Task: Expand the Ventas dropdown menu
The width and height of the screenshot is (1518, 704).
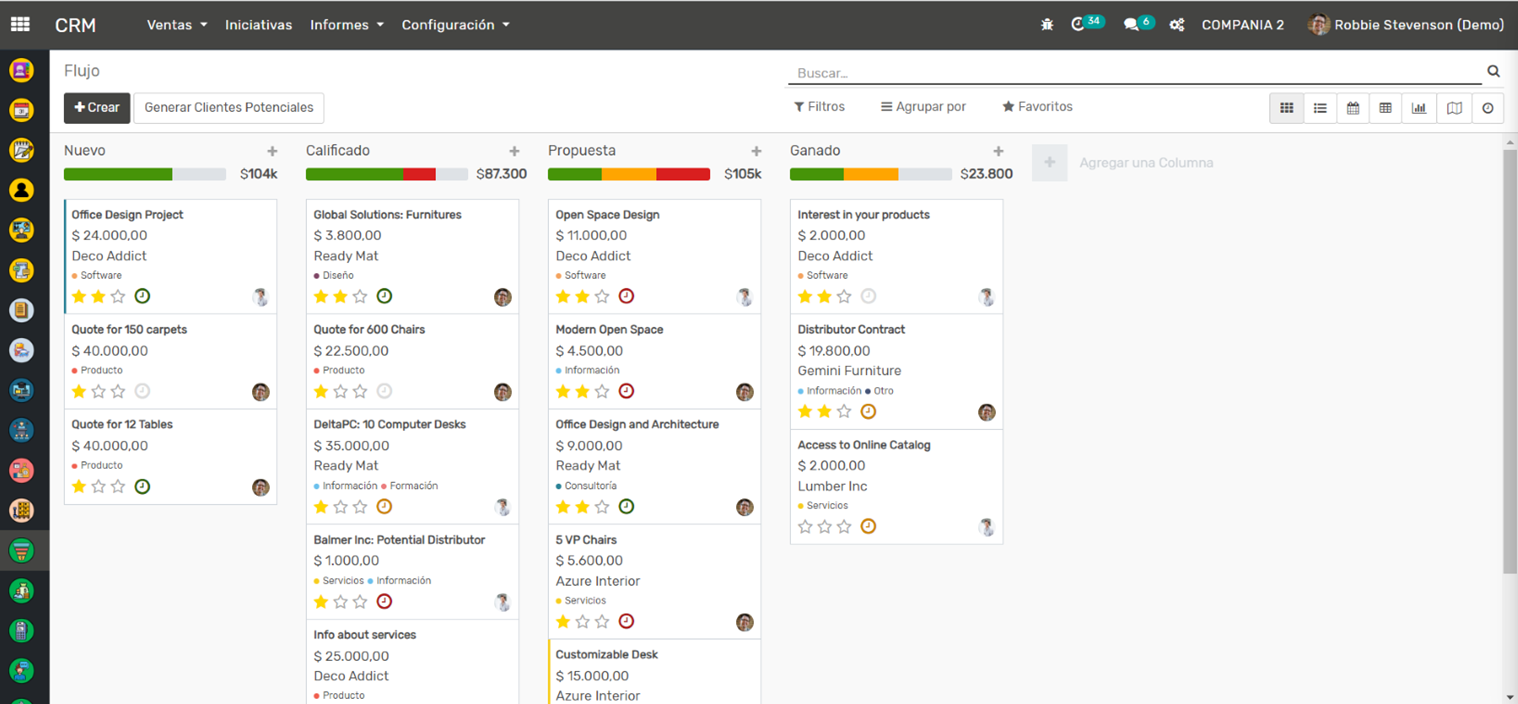Action: tap(177, 25)
